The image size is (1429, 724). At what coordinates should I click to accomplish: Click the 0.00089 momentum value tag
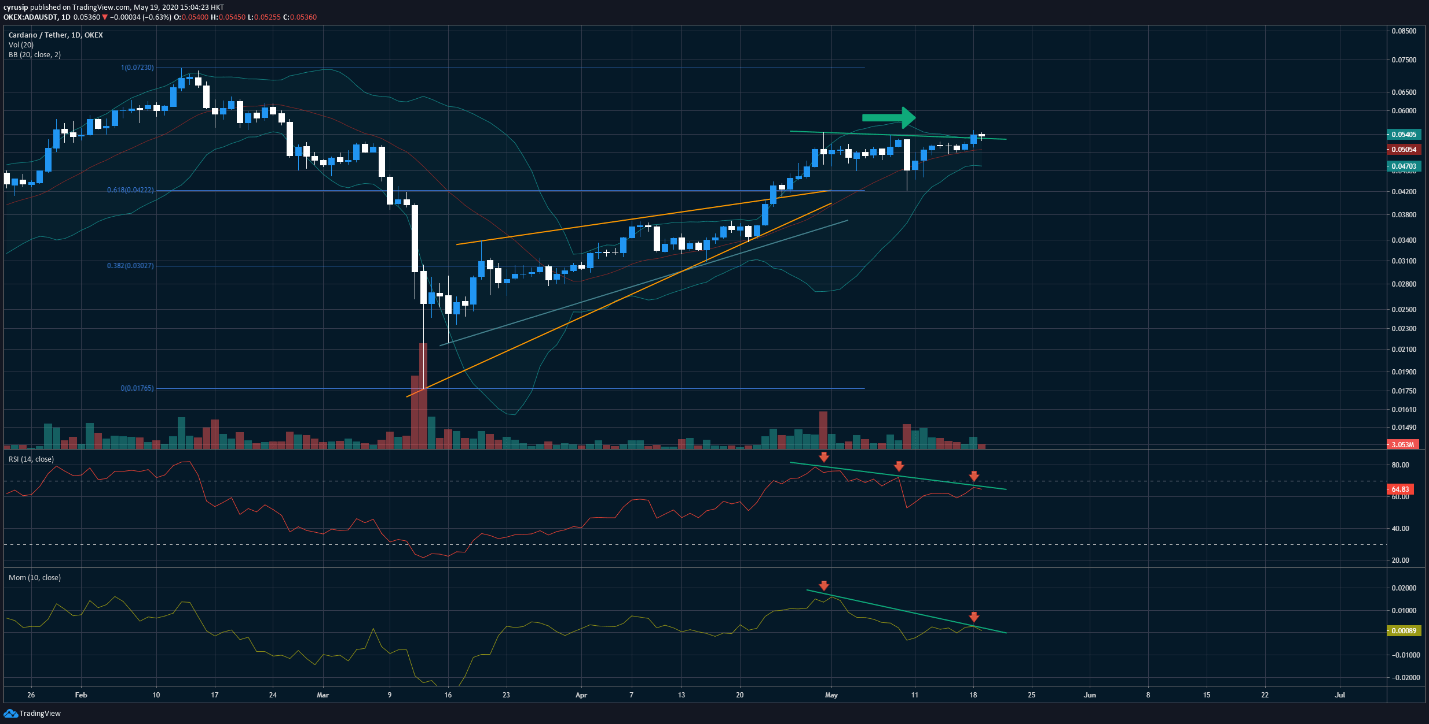coord(1405,630)
